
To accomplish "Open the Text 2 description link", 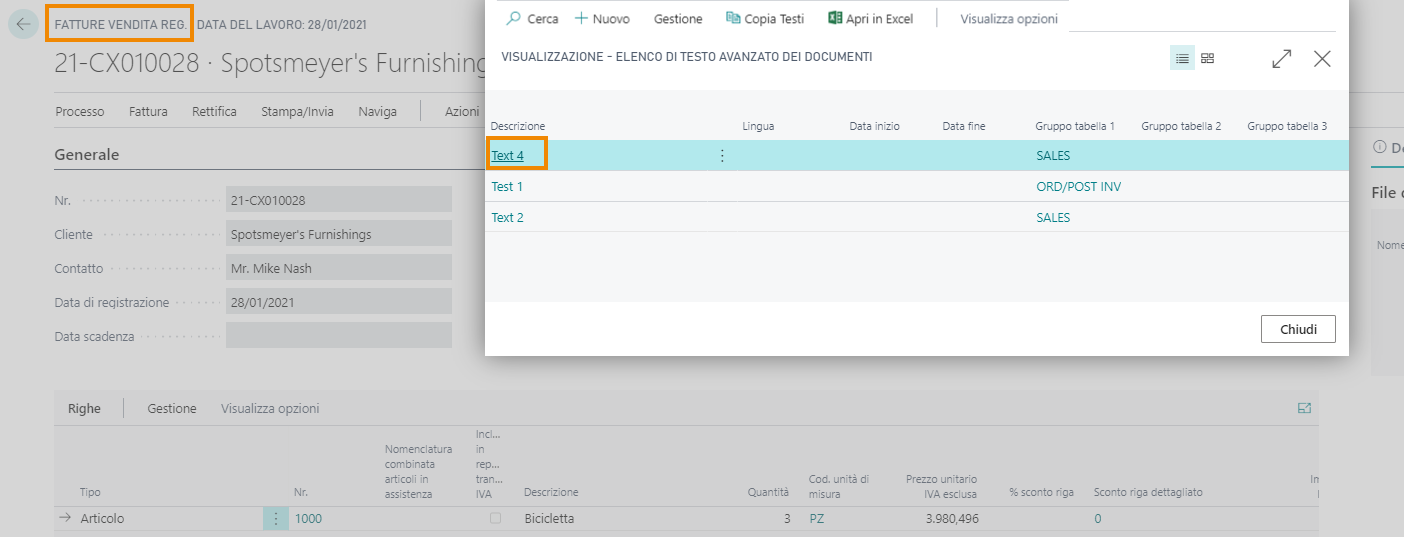I will (x=507, y=218).
